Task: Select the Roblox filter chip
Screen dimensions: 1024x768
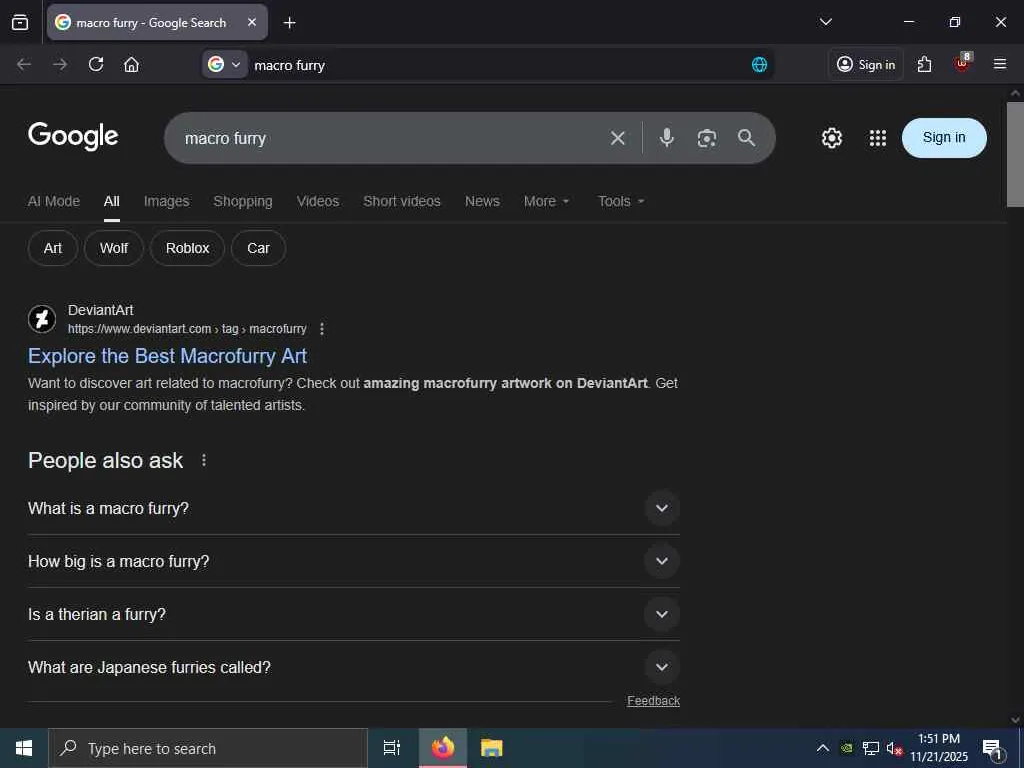Action: pyautogui.click(x=187, y=248)
